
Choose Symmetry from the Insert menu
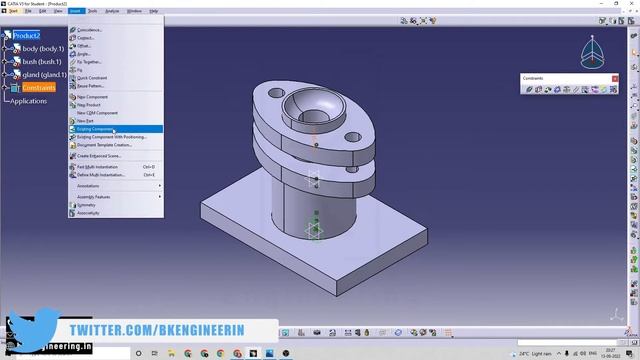pyautogui.click(x=116, y=205)
